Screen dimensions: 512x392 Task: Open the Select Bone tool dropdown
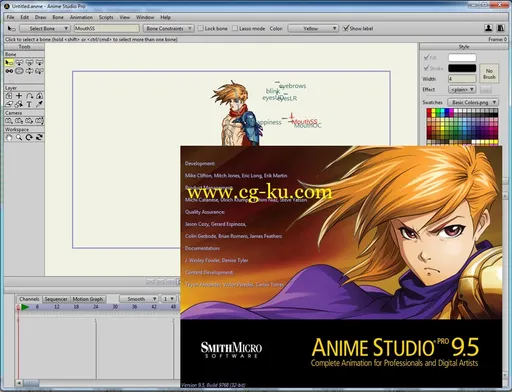(44, 29)
